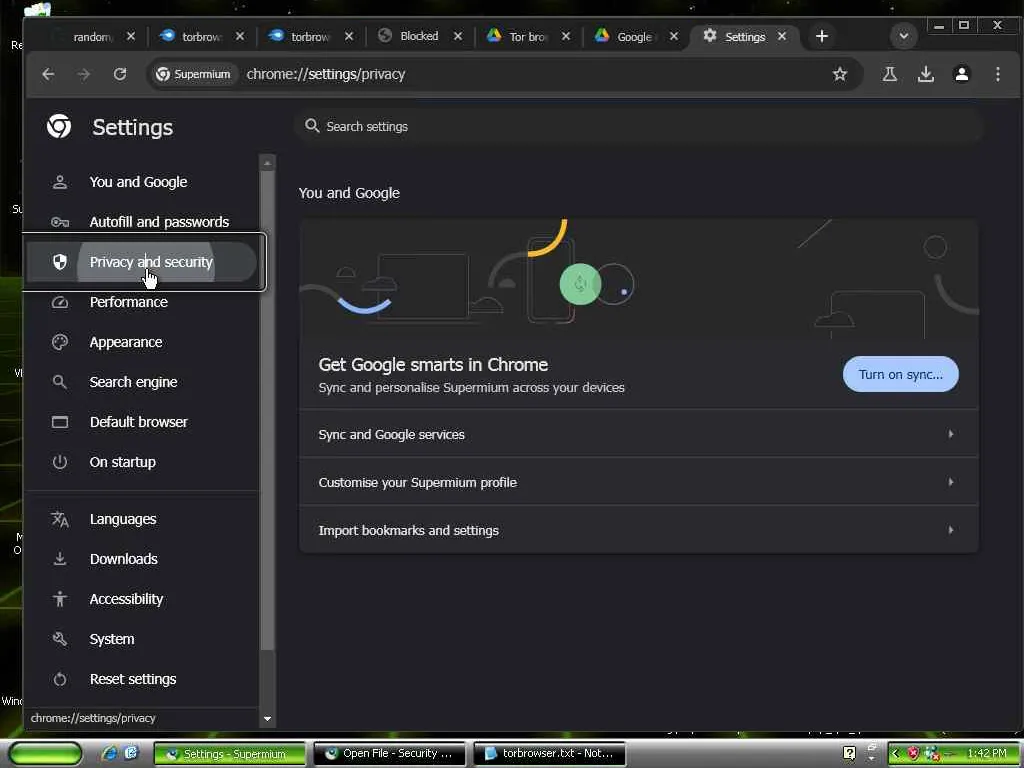Image resolution: width=1024 pixels, height=768 pixels.
Task: Click the forward navigation arrow
Action: (x=84, y=74)
